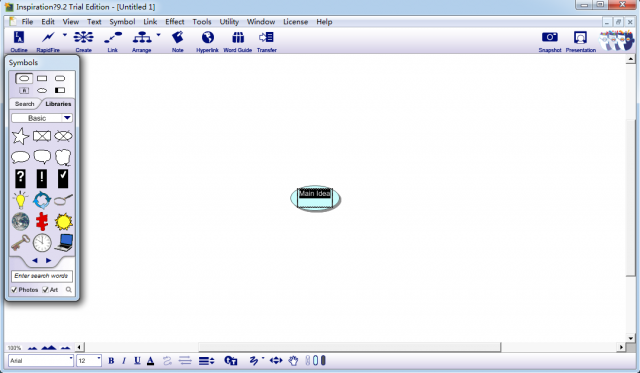Viewport: 640px width, 373px height.
Task: Click the Create symbol tool
Action: 83,41
